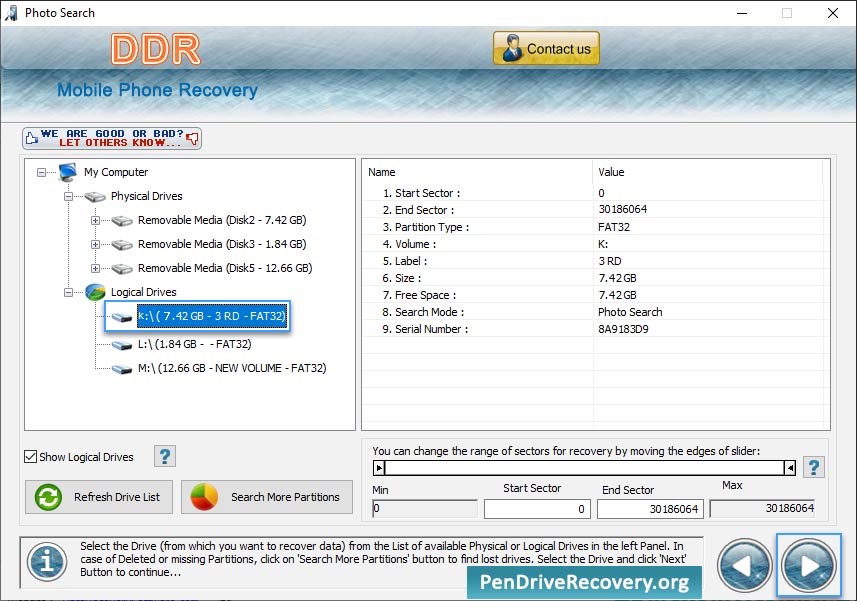857x601 pixels.
Task: Collapse the Physical Drives node
Action: (68, 197)
